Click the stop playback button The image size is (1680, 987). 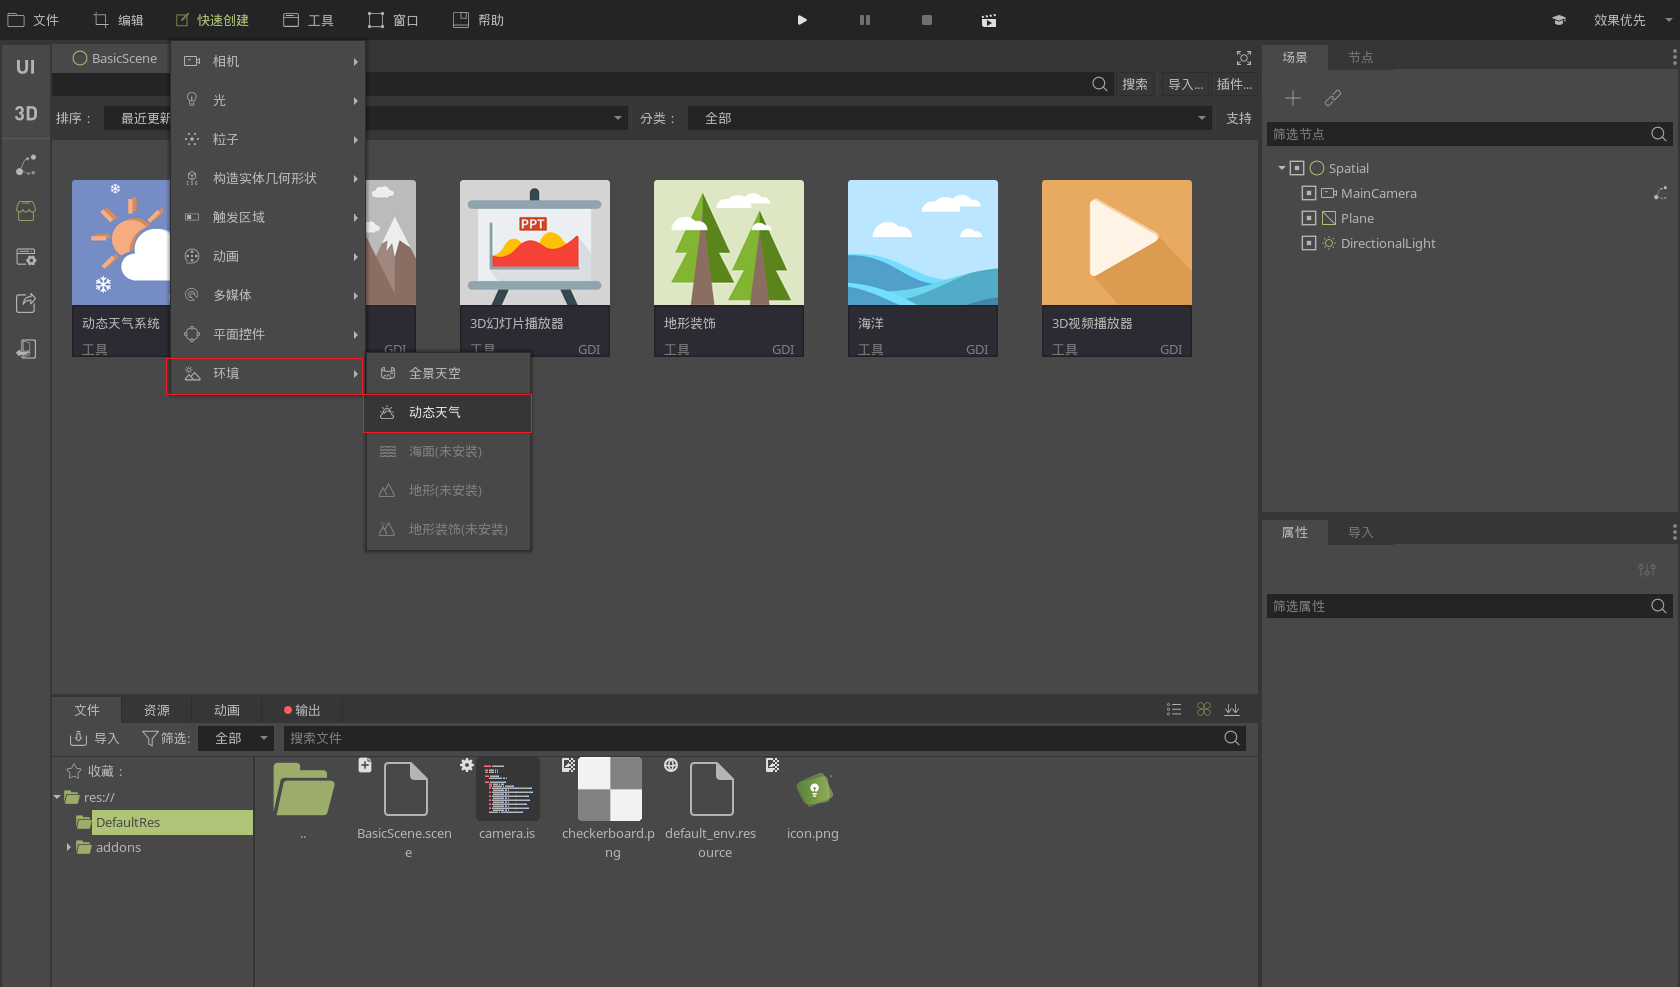pos(927,20)
